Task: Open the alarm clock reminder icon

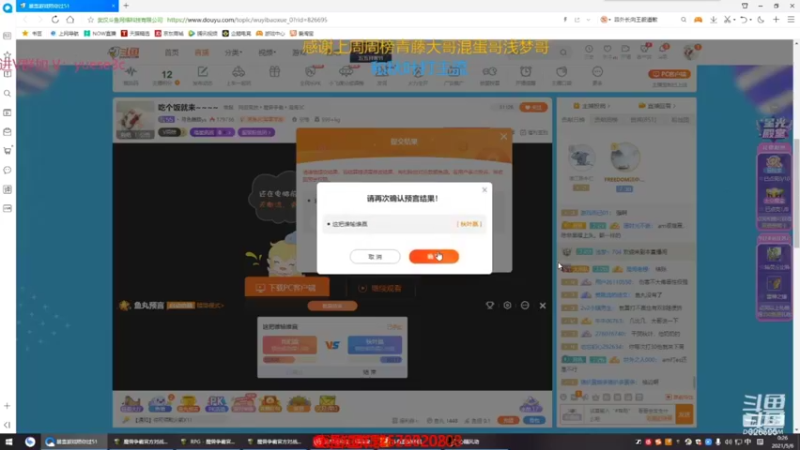Action: pyautogui.click(x=526, y=72)
